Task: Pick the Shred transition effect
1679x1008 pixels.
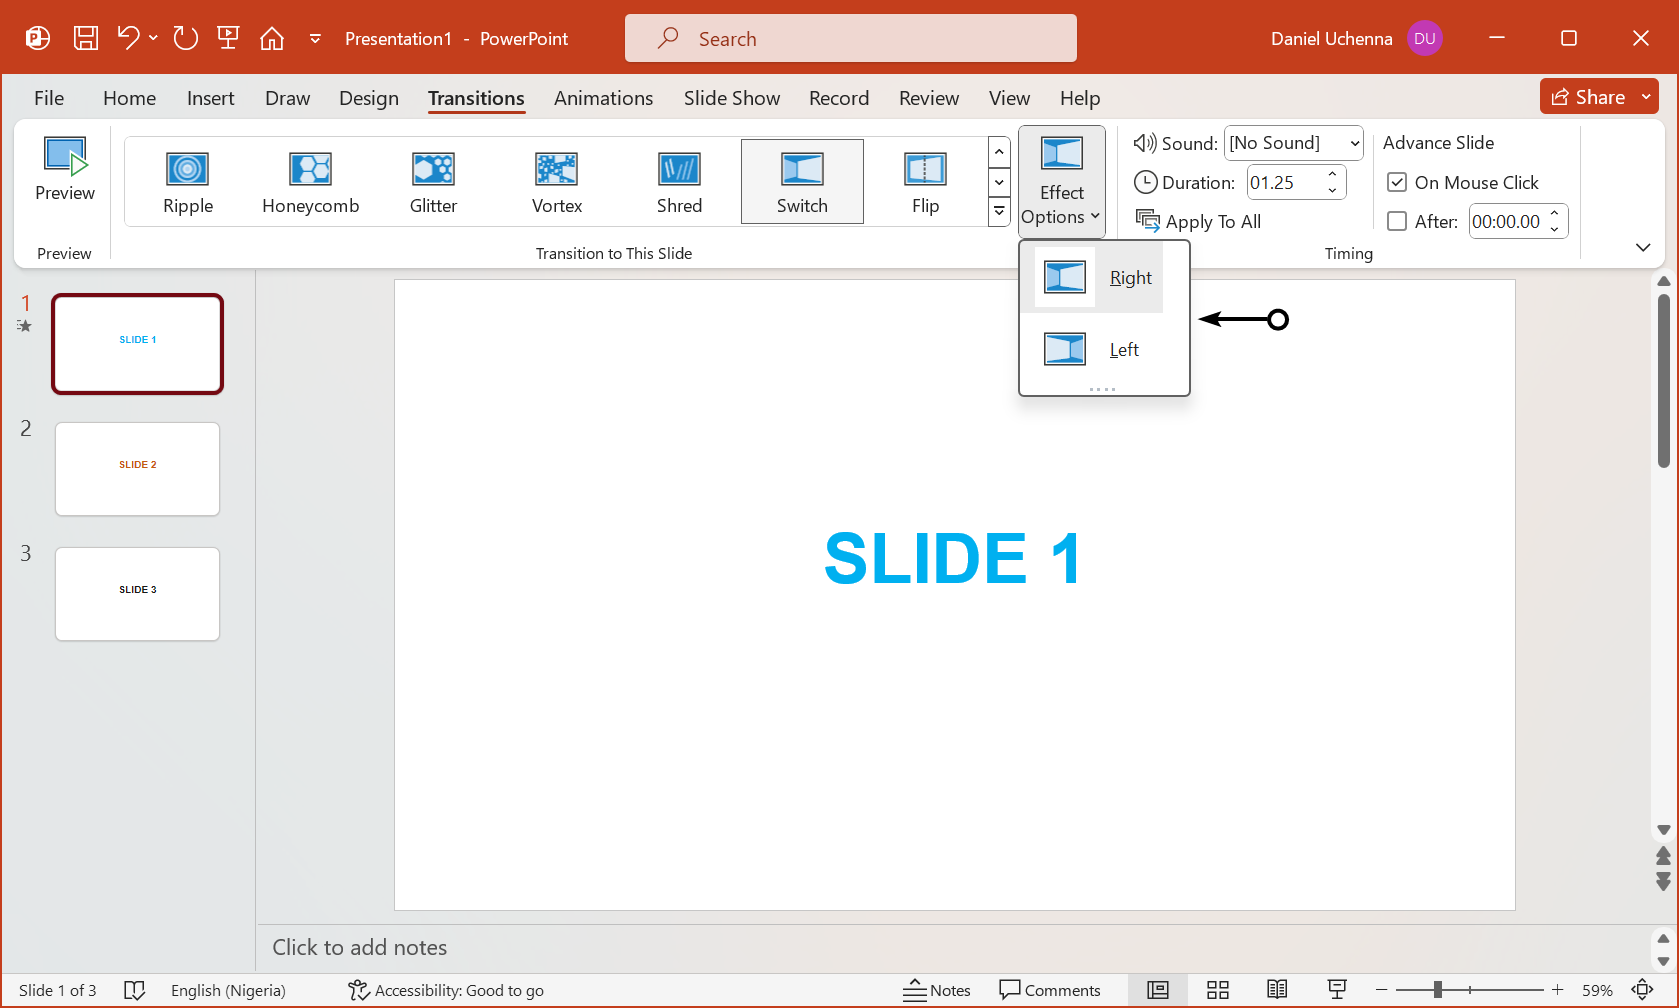Action: coord(679,182)
